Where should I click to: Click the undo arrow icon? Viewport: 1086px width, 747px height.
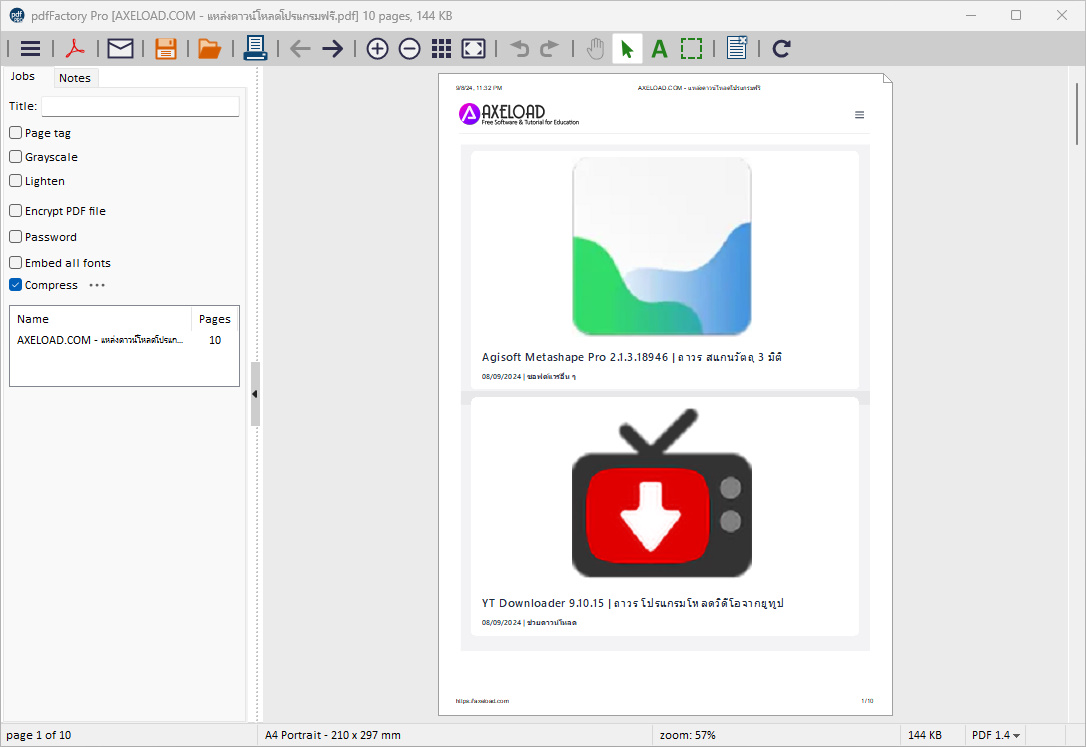pos(519,48)
